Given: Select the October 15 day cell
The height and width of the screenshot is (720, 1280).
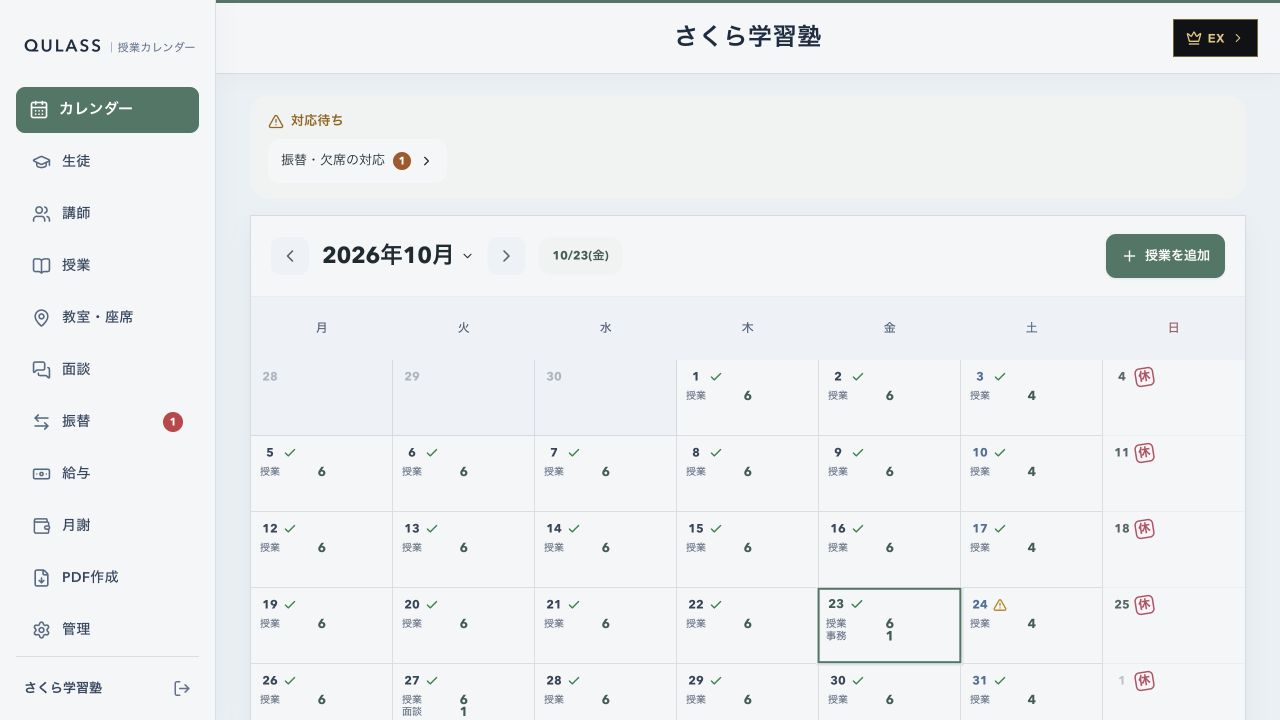Looking at the screenshot, I should coord(747,549).
